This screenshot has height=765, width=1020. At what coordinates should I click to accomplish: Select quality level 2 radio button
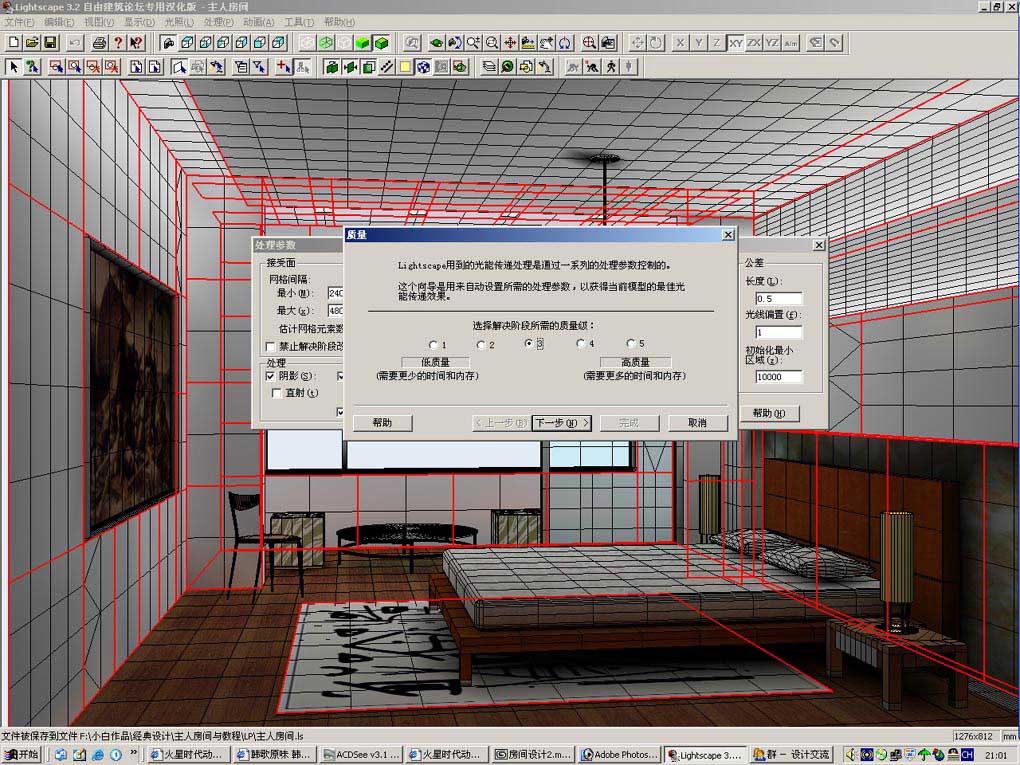481,345
